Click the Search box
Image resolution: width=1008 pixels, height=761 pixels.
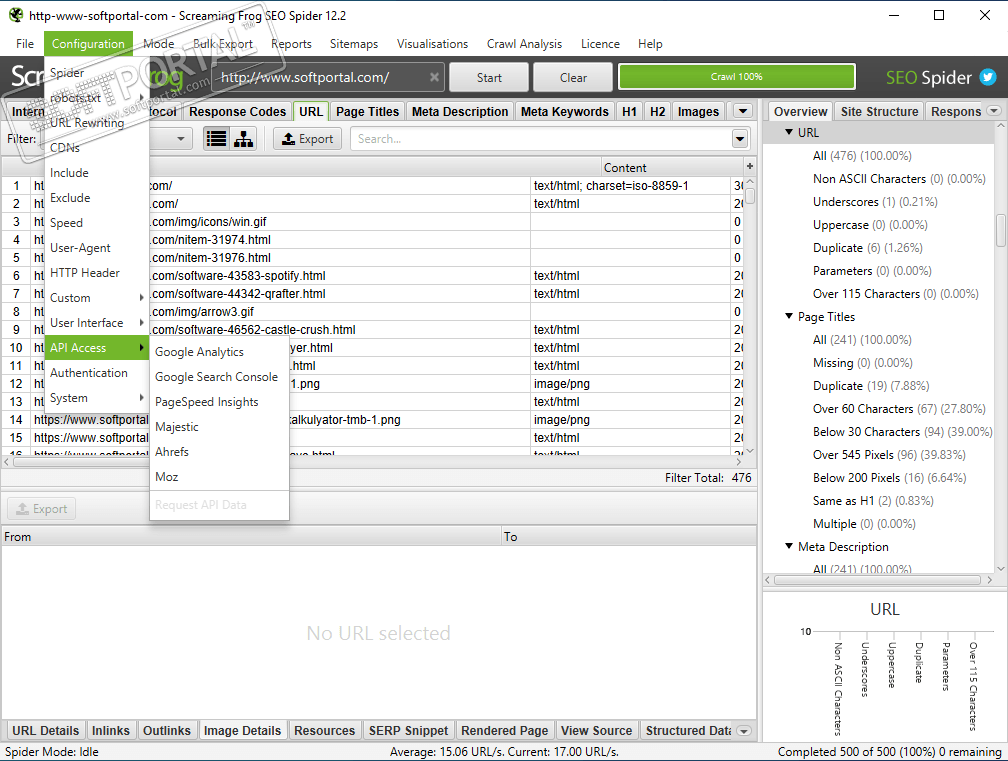[x=541, y=139]
